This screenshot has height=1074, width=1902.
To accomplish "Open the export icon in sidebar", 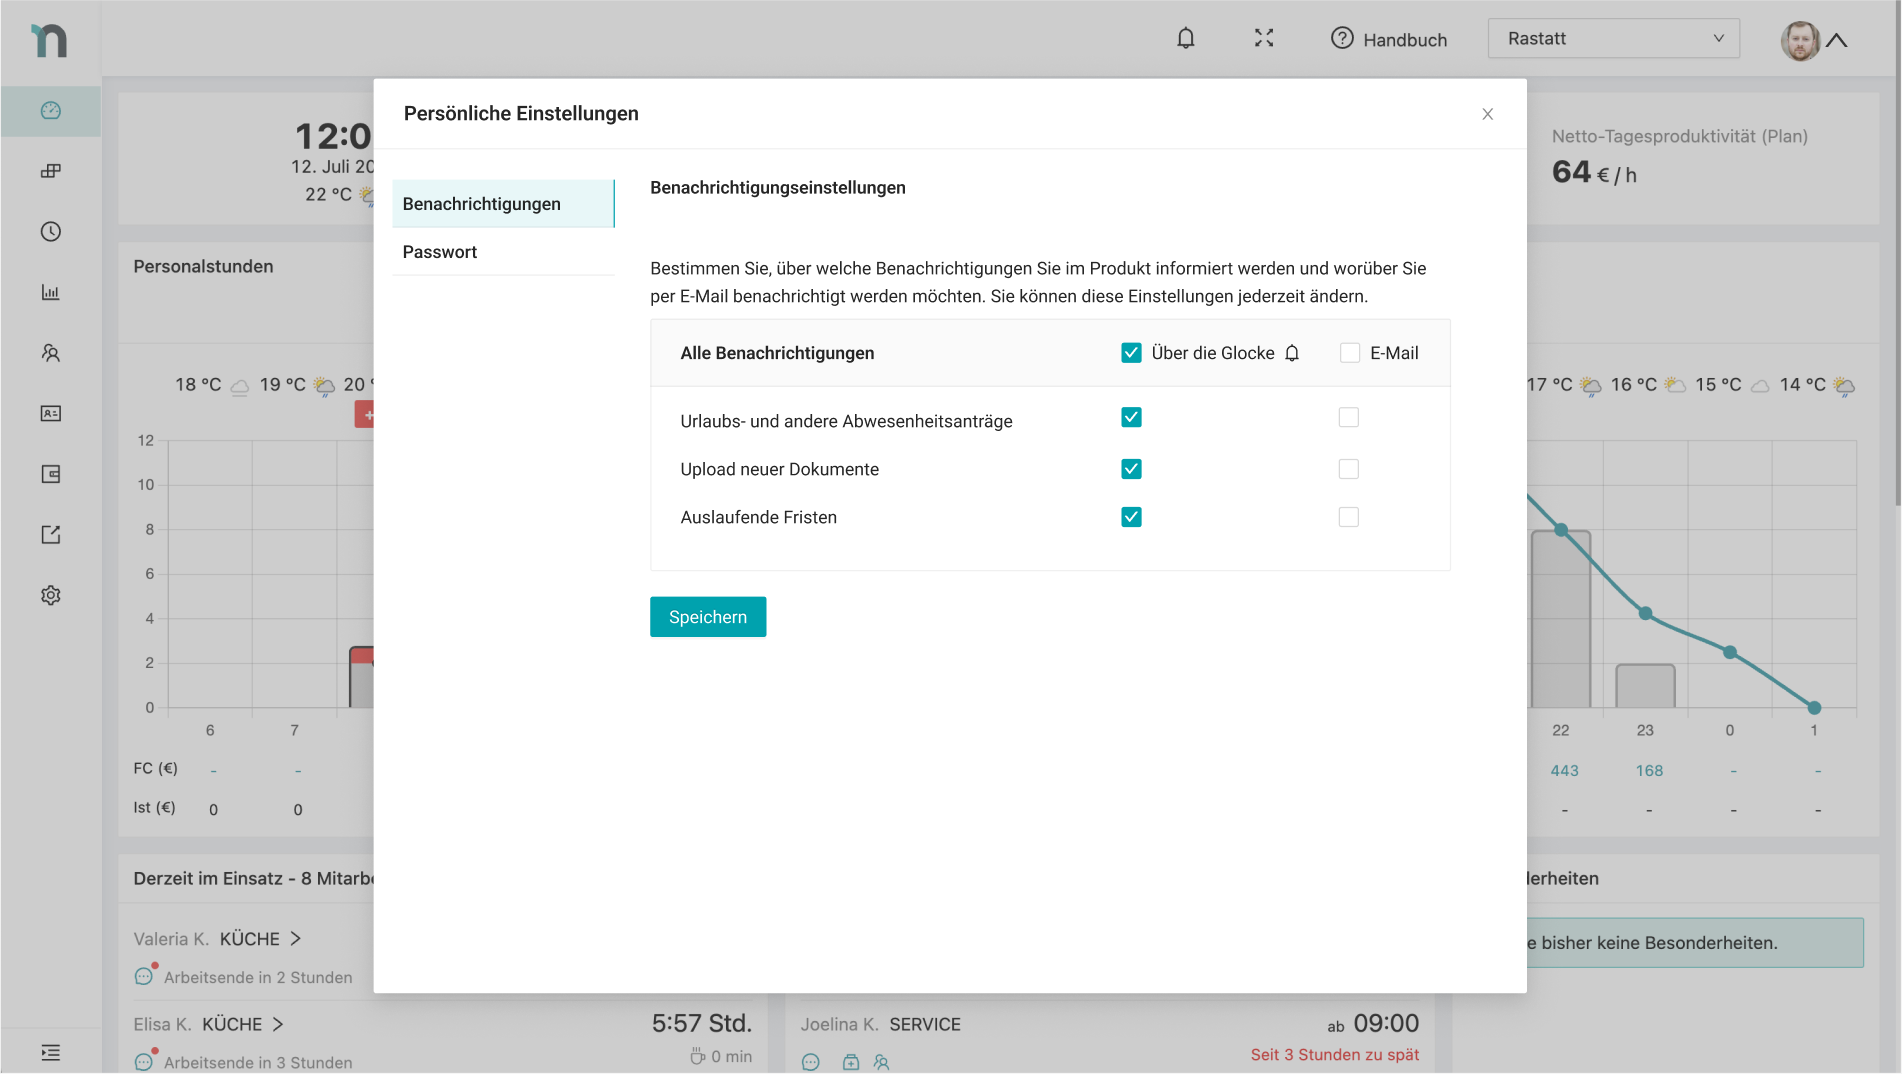I will (51, 535).
